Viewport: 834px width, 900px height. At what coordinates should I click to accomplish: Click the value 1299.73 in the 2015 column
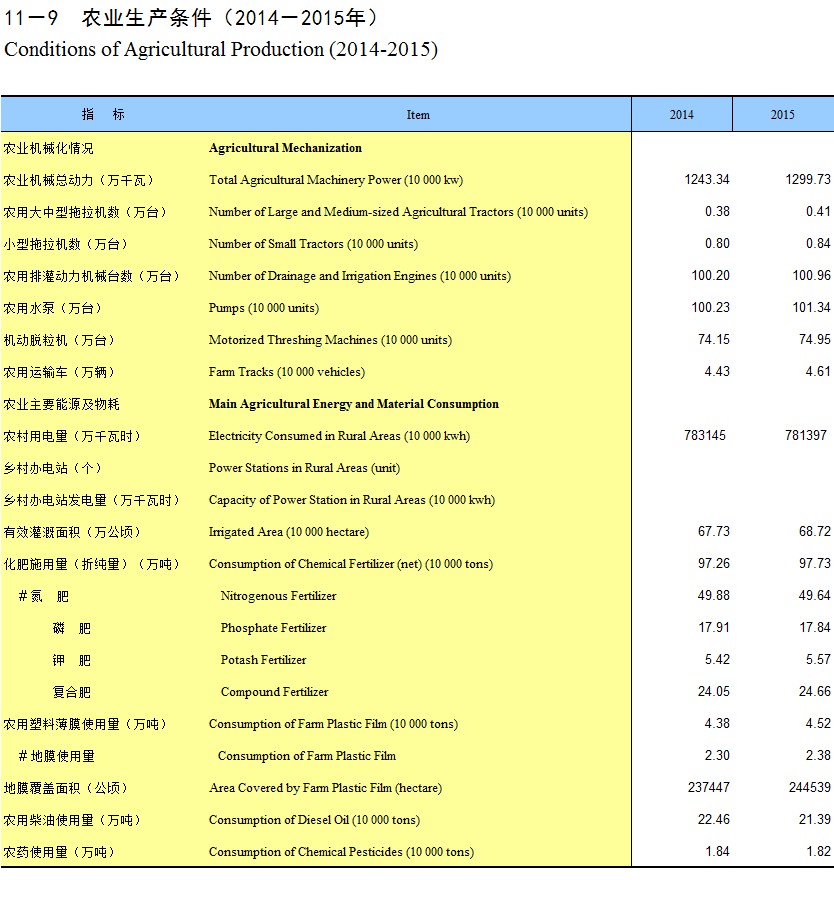click(x=808, y=180)
